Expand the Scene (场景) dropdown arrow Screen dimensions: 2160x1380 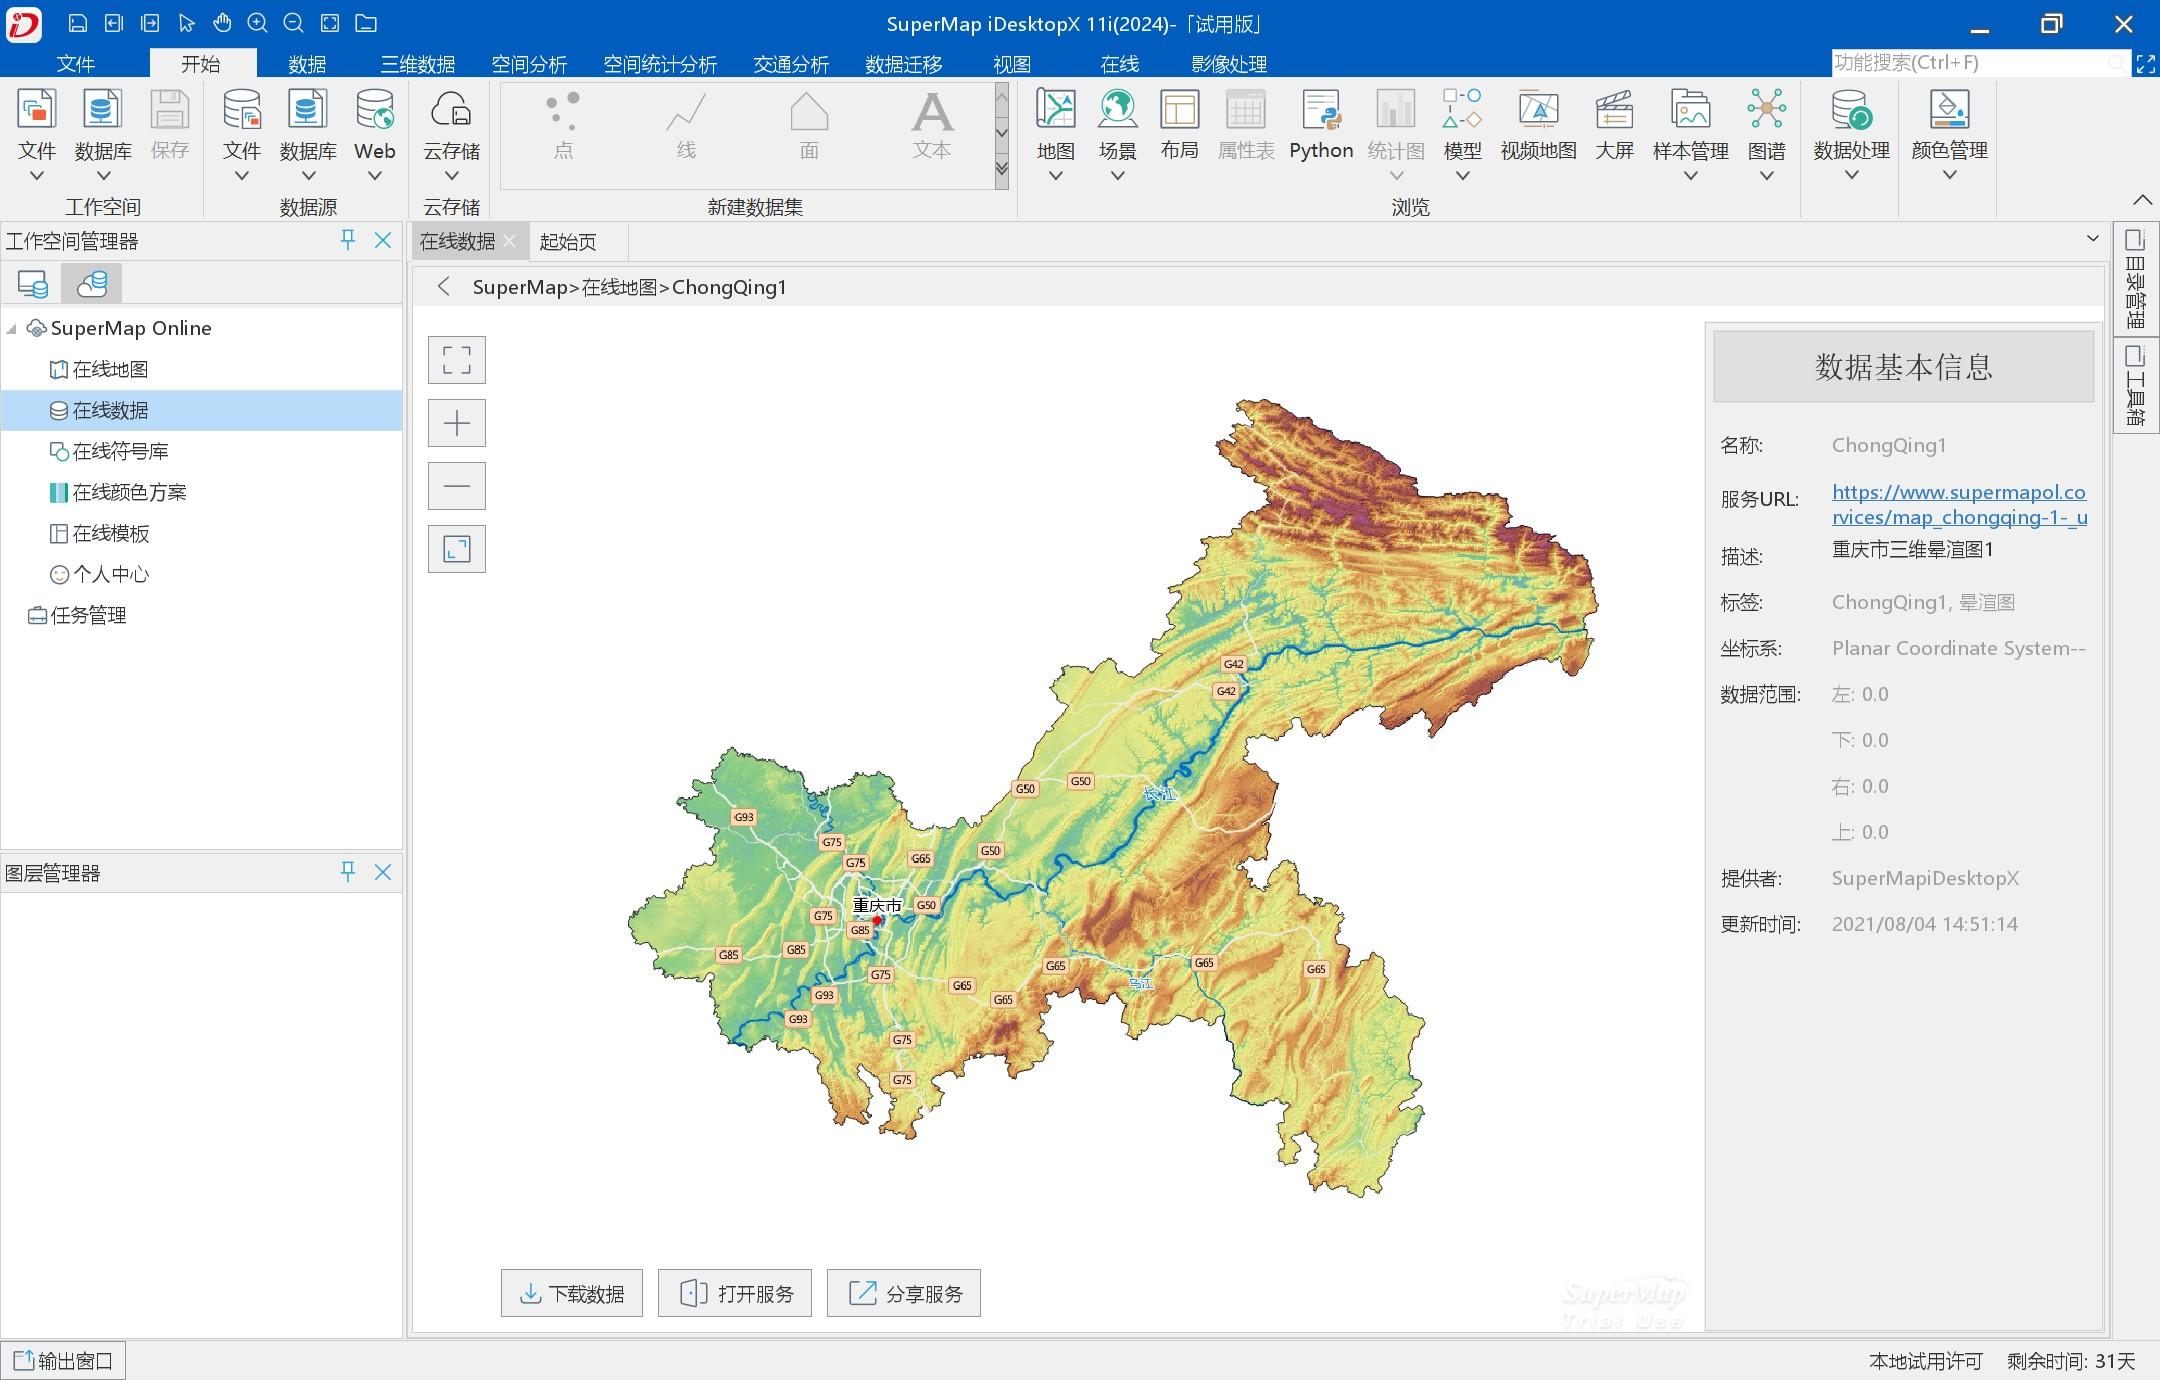1117,176
